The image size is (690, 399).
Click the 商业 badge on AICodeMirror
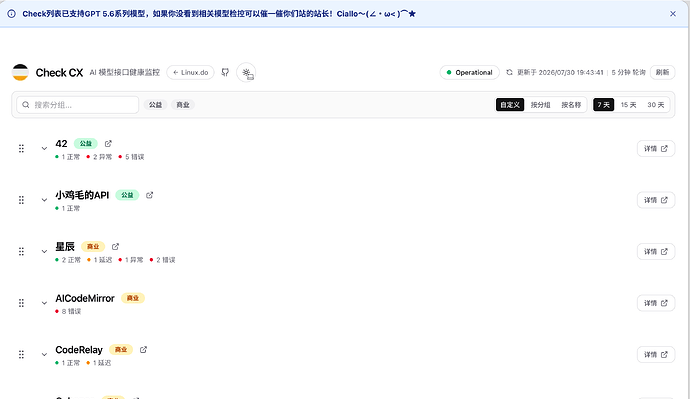click(x=132, y=298)
